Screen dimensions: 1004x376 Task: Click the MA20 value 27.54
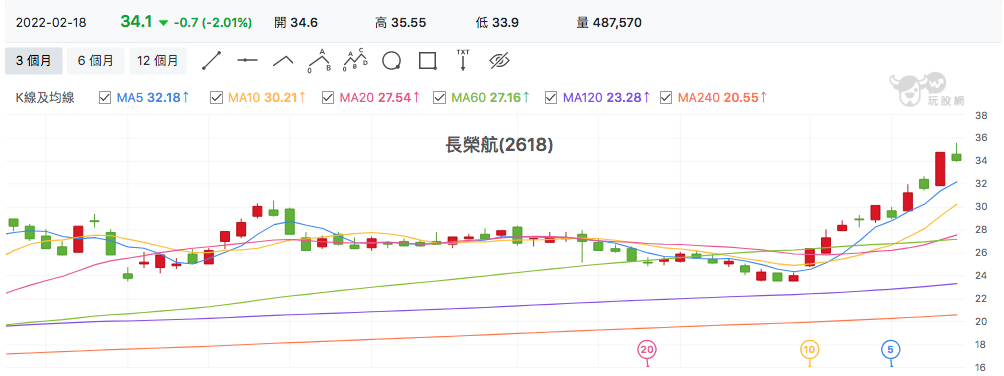pos(394,98)
